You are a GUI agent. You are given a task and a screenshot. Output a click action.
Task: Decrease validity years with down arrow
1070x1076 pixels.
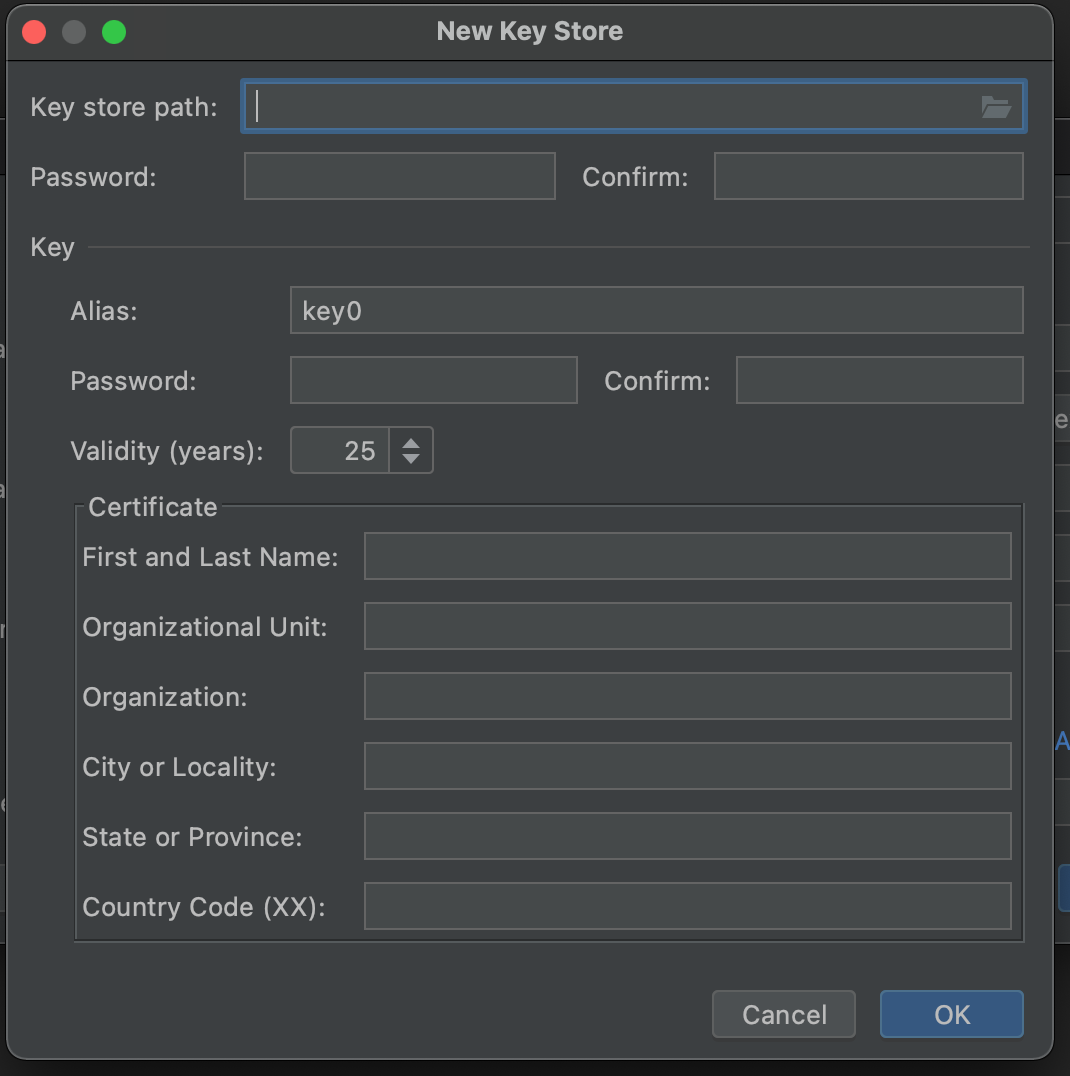click(x=411, y=460)
